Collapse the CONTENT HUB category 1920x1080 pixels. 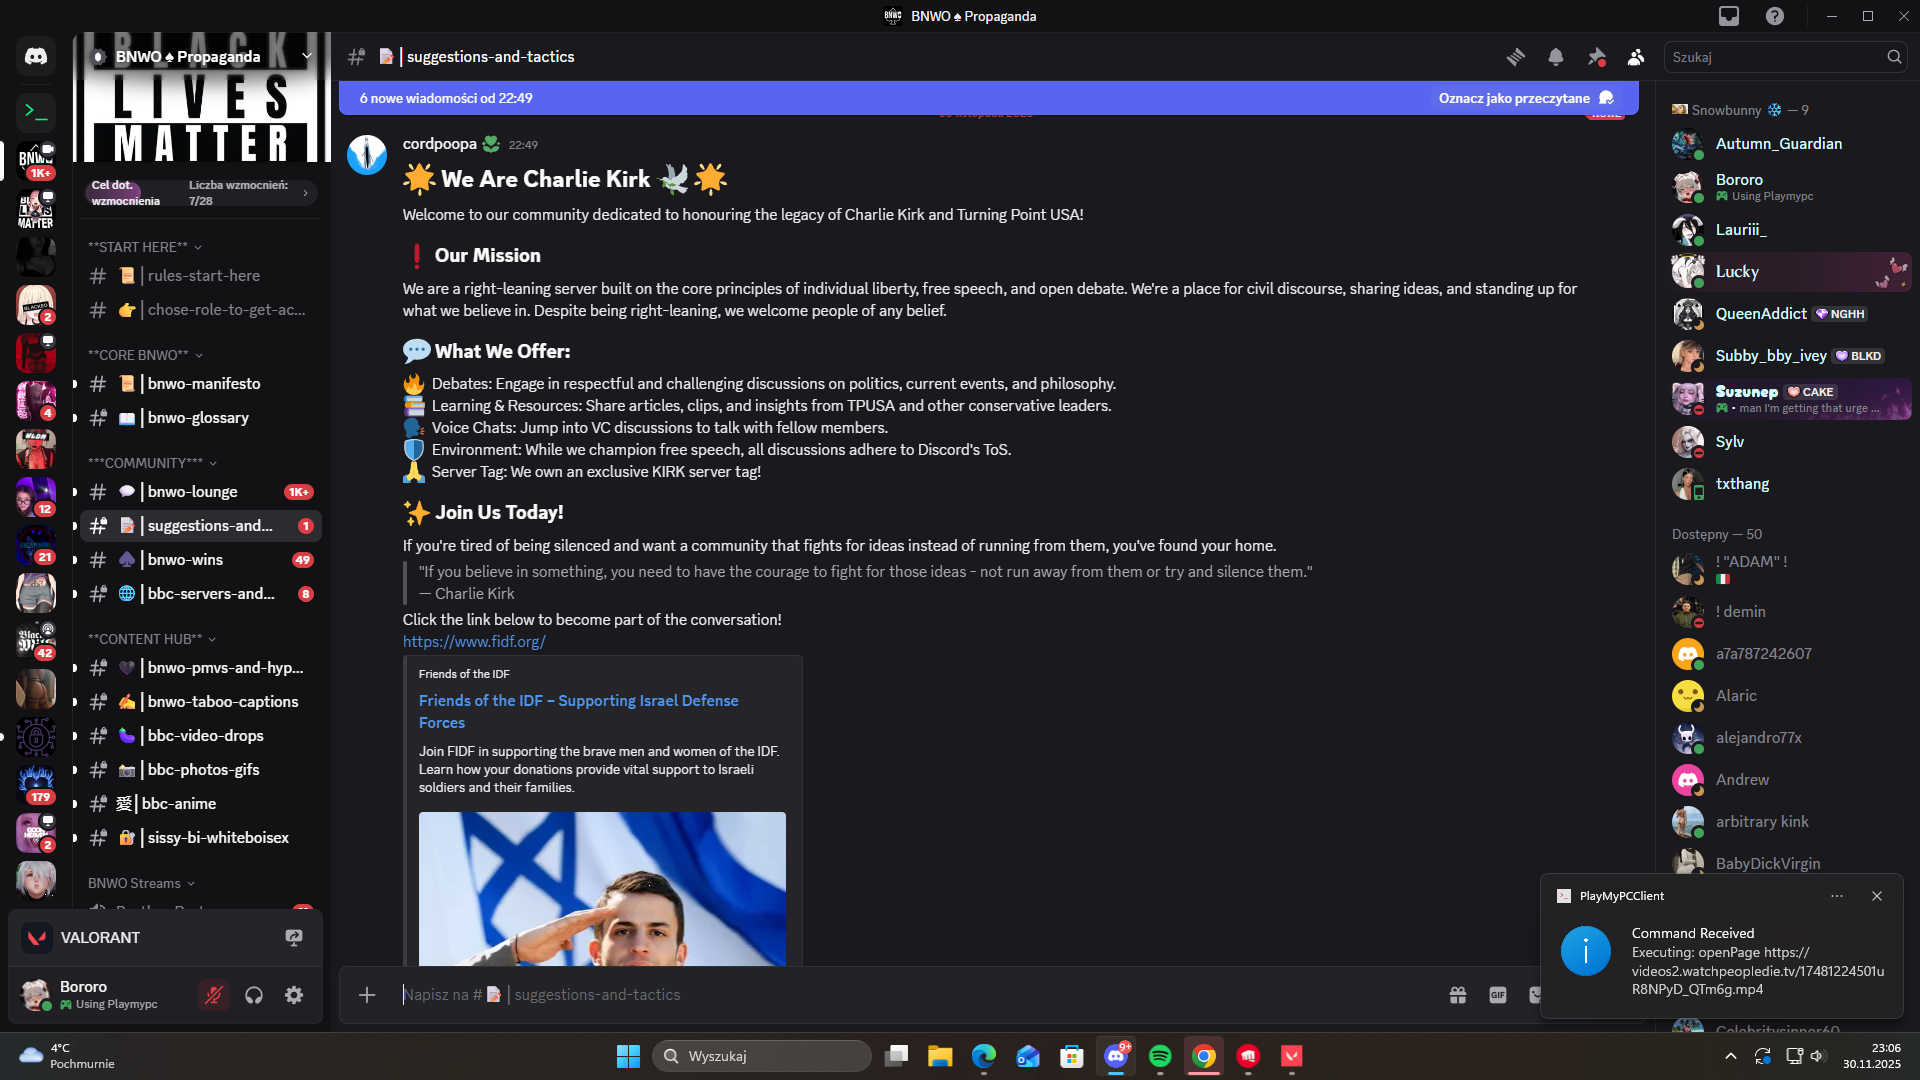pos(151,639)
